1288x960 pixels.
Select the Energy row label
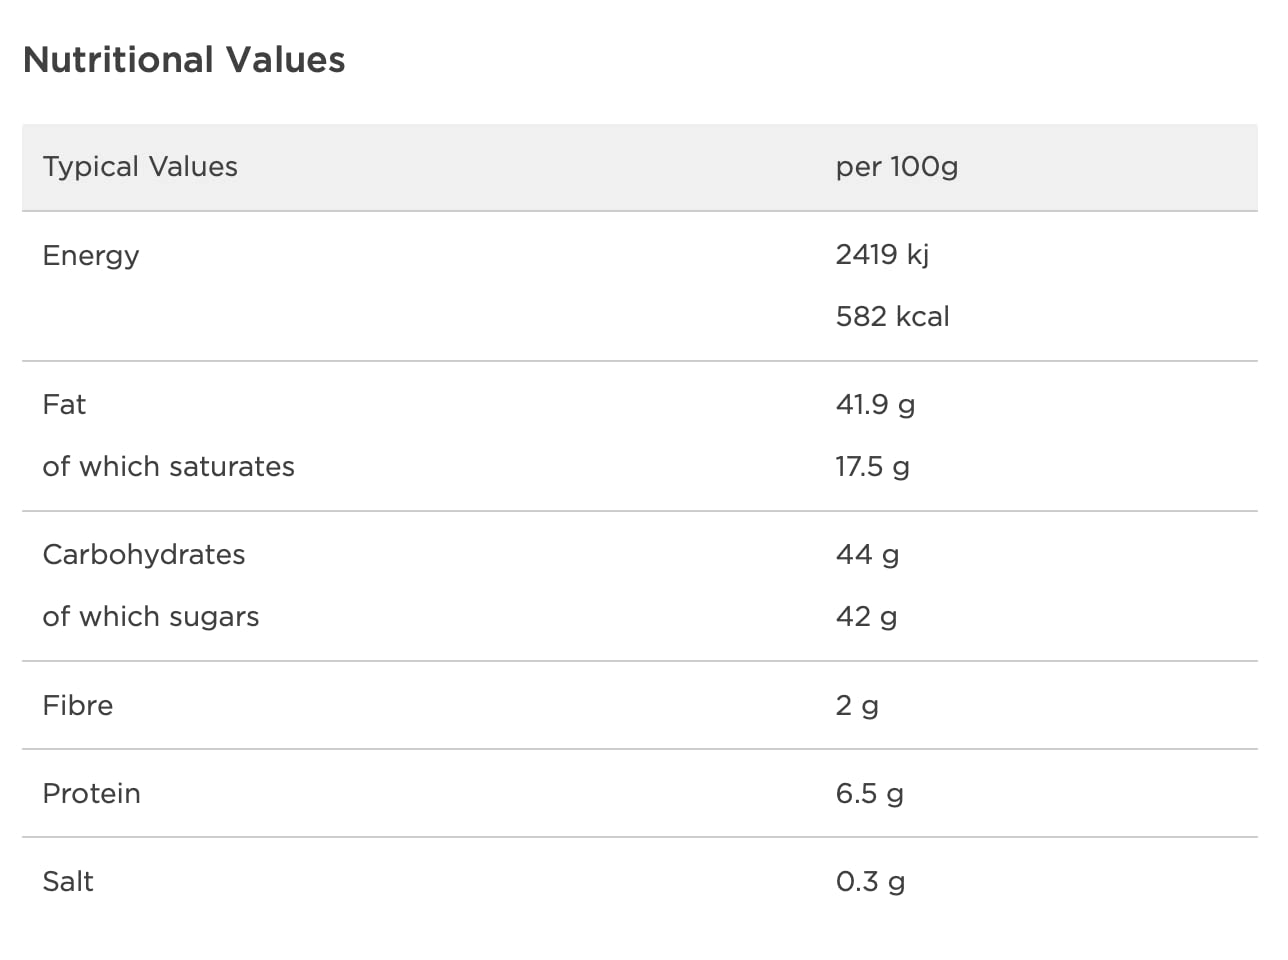[x=91, y=255]
